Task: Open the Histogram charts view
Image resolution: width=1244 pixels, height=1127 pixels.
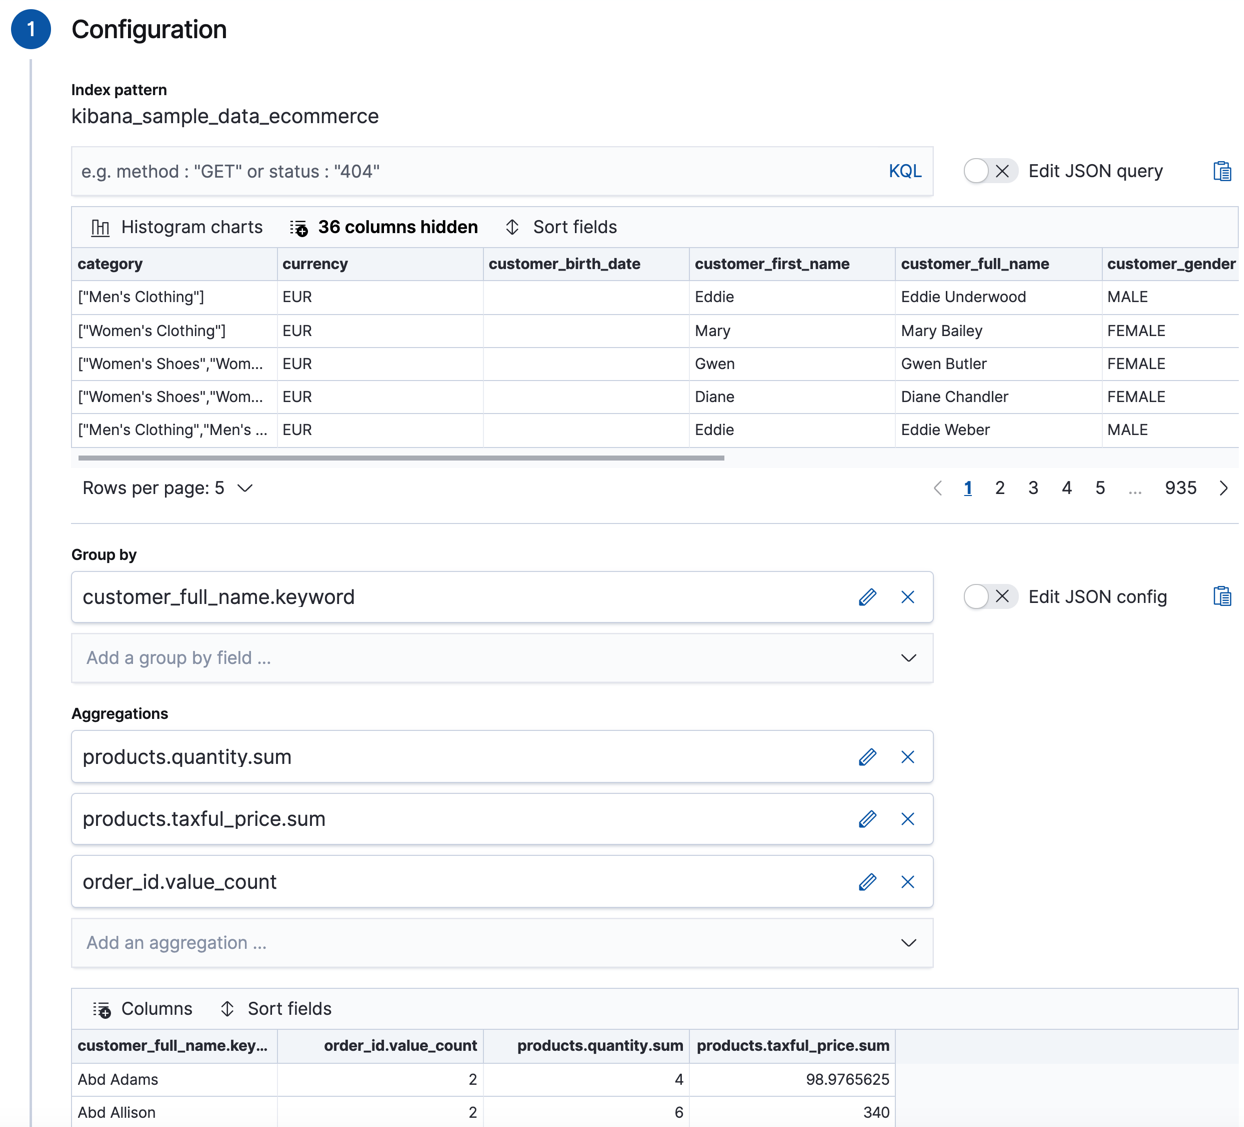Action: tap(176, 227)
